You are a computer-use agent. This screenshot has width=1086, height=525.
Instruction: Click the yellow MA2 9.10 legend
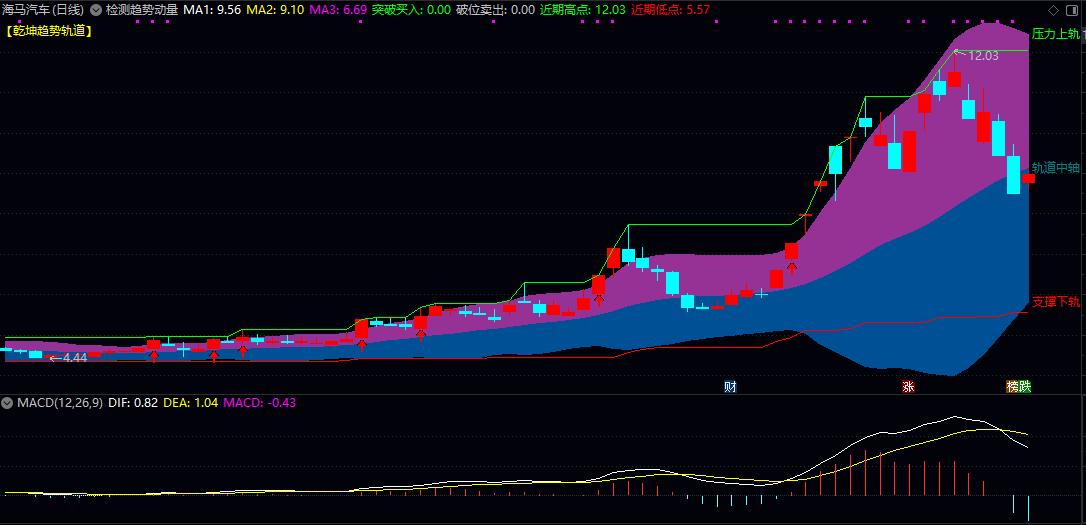click(275, 9)
